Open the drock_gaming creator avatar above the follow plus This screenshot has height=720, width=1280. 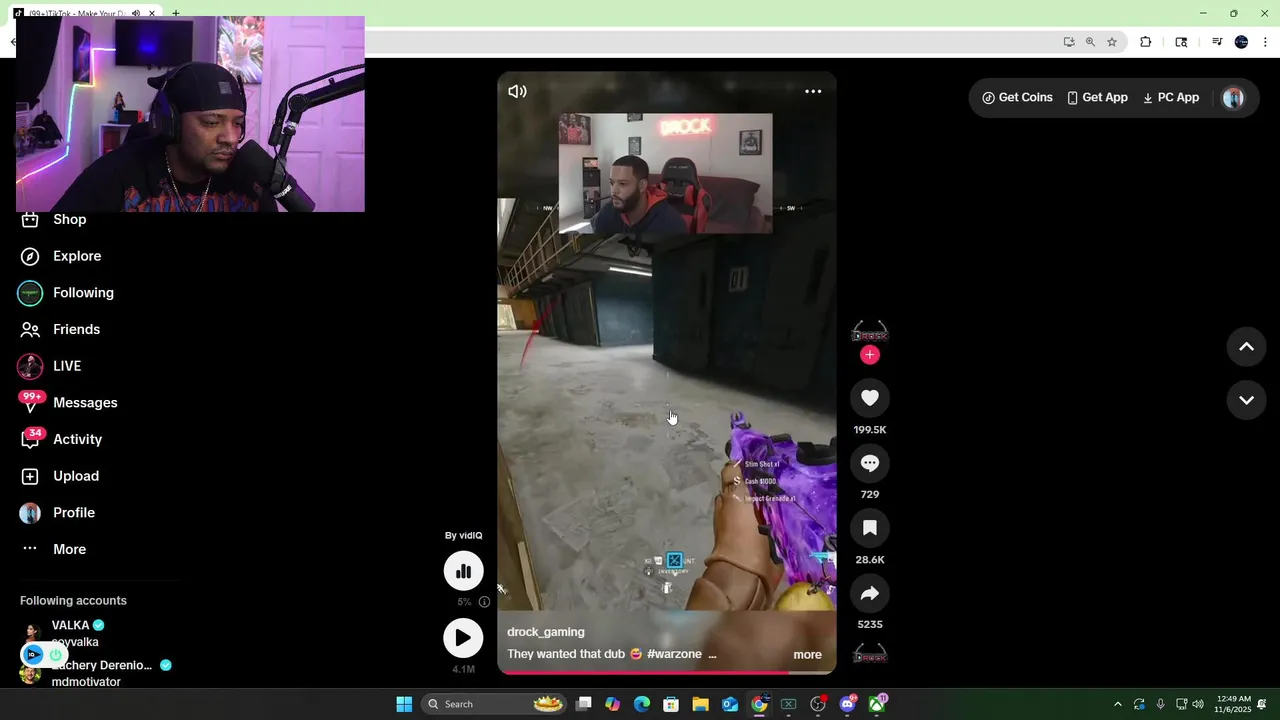[870, 331]
